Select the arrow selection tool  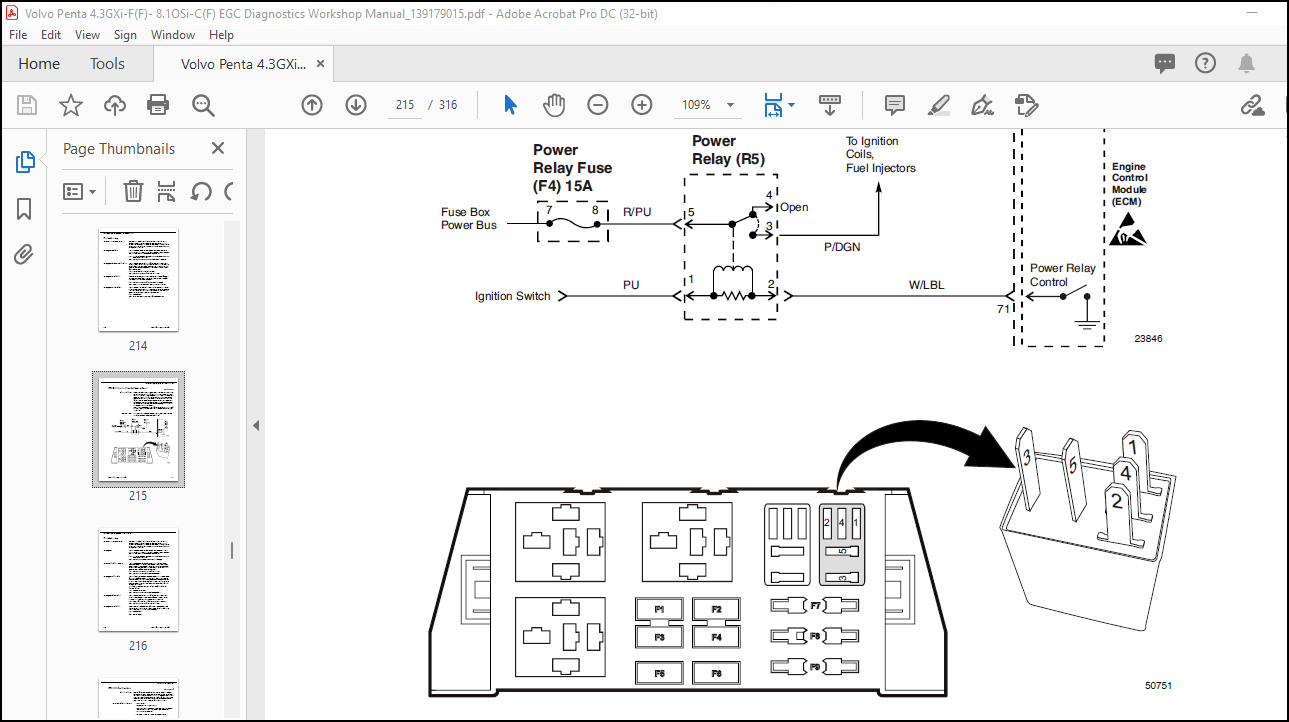pyautogui.click(x=511, y=105)
